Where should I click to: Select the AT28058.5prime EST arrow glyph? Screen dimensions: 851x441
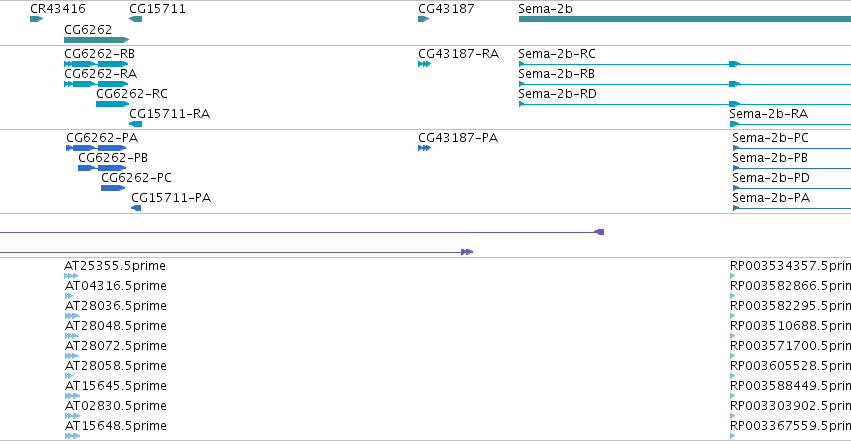point(69,376)
